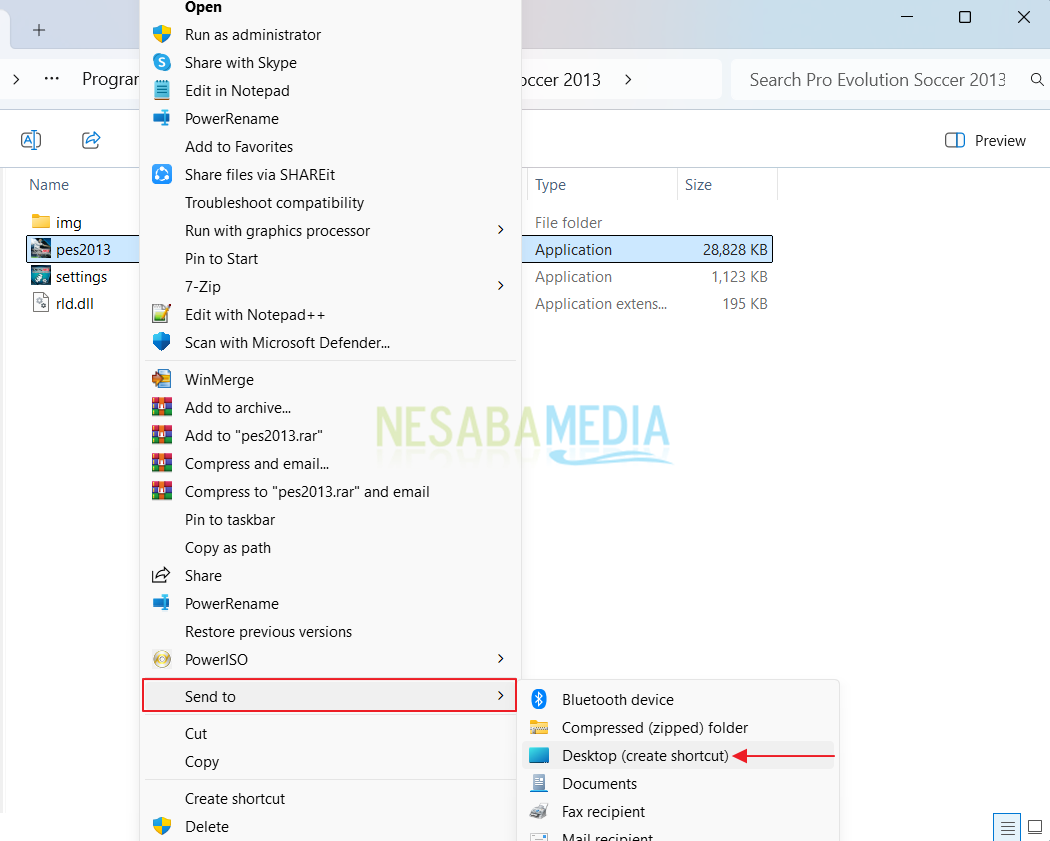Choose Compress and email...
Screen dimensions: 1050x841
(x=257, y=463)
